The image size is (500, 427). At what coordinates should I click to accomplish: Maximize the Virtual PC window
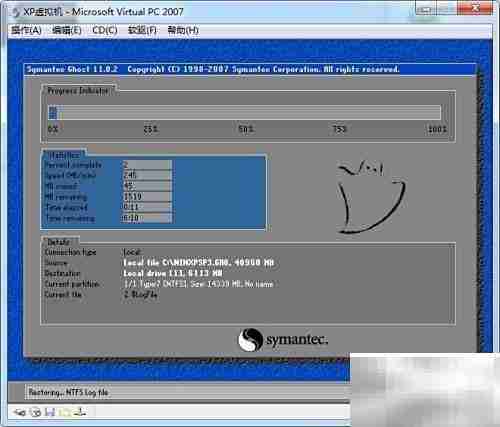click(x=447, y=8)
